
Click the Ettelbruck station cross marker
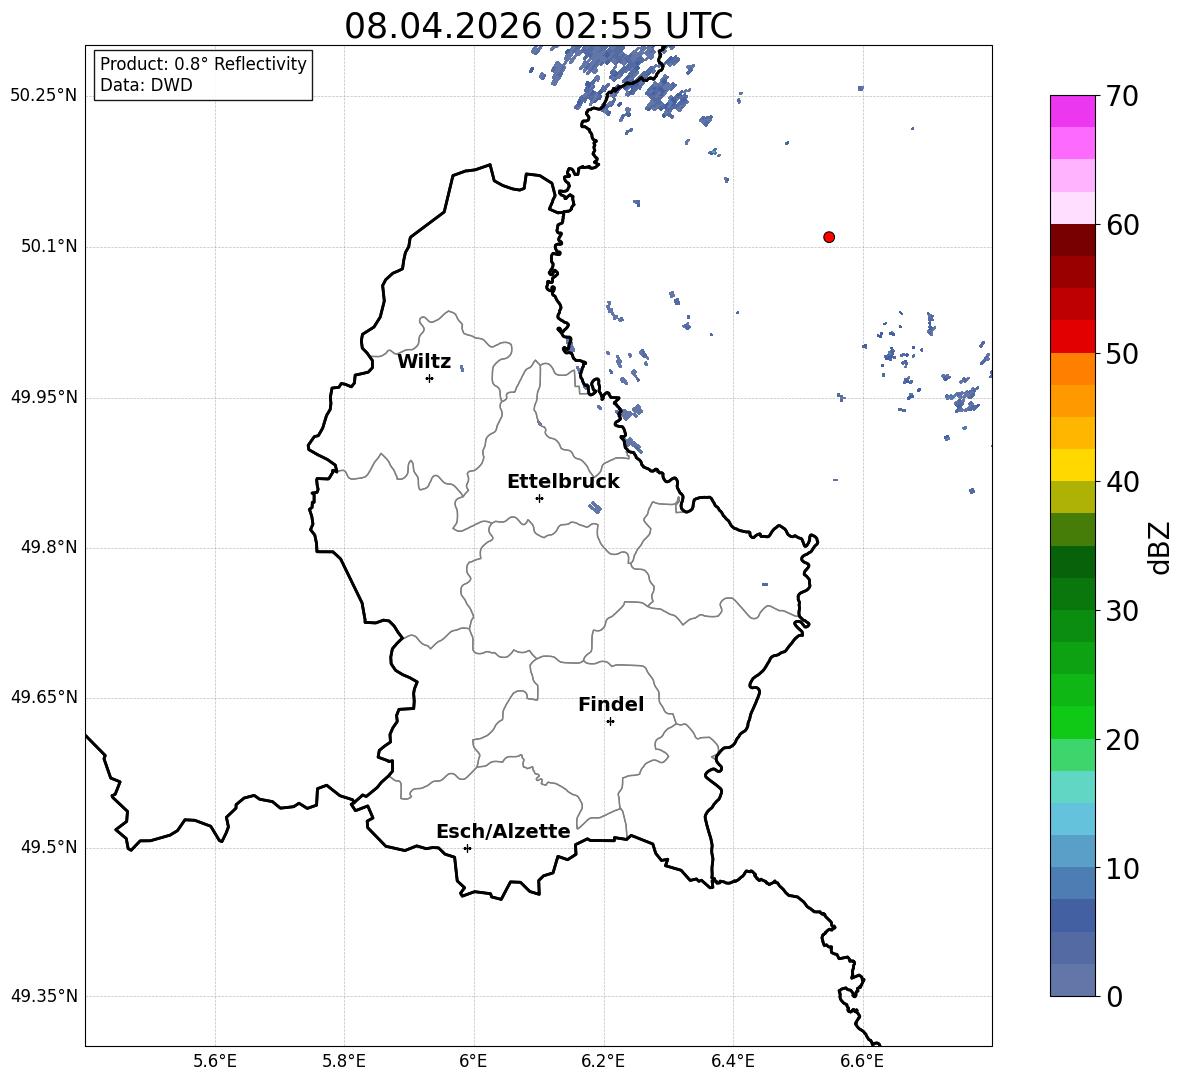(x=539, y=498)
